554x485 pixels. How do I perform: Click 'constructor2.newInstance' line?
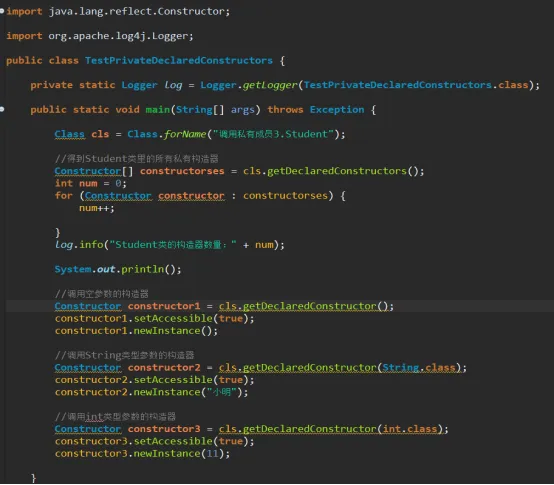pyautogui.click(x=152, y=392)
